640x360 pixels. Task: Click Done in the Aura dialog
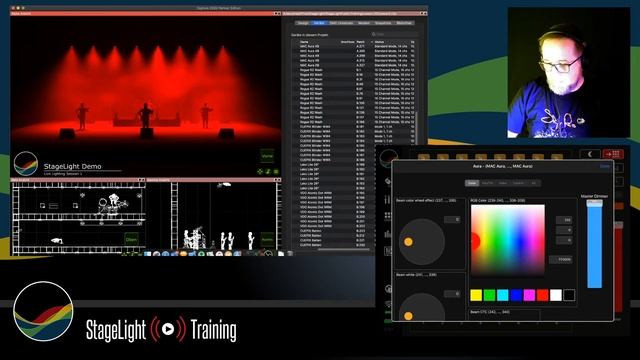[604, 166]
